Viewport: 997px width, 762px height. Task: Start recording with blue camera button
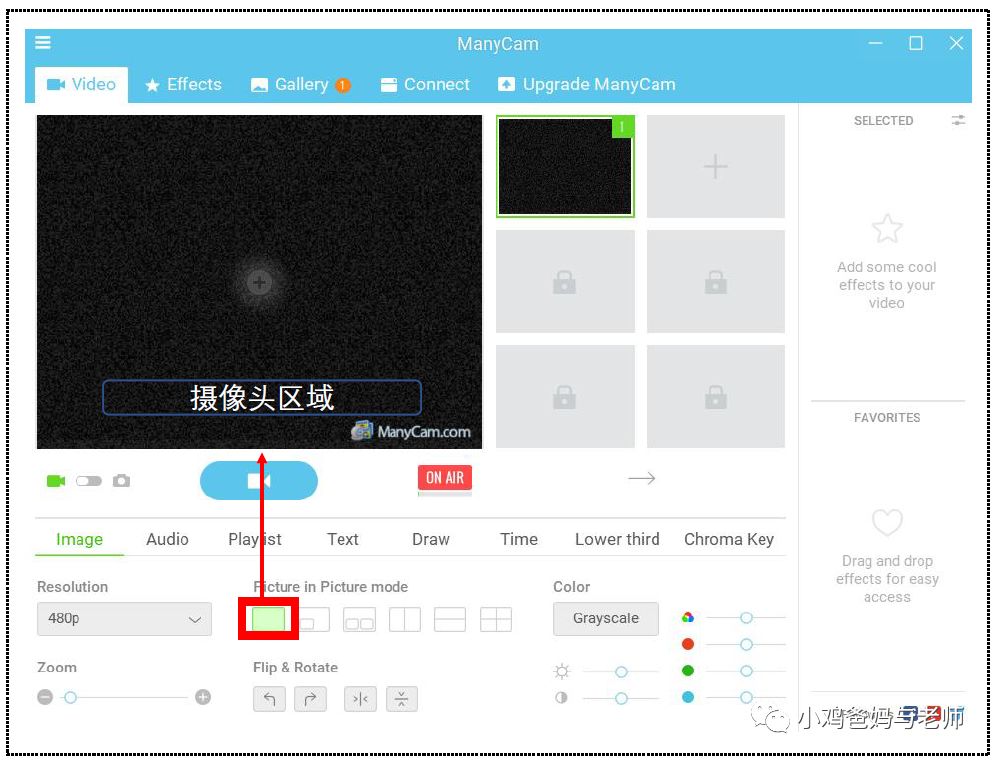(258, 481)
